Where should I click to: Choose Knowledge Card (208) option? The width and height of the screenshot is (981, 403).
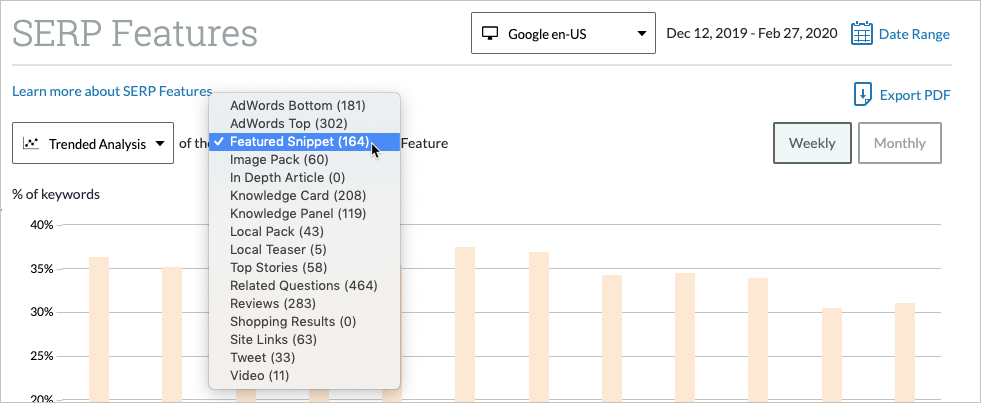[x=298, y=195]
